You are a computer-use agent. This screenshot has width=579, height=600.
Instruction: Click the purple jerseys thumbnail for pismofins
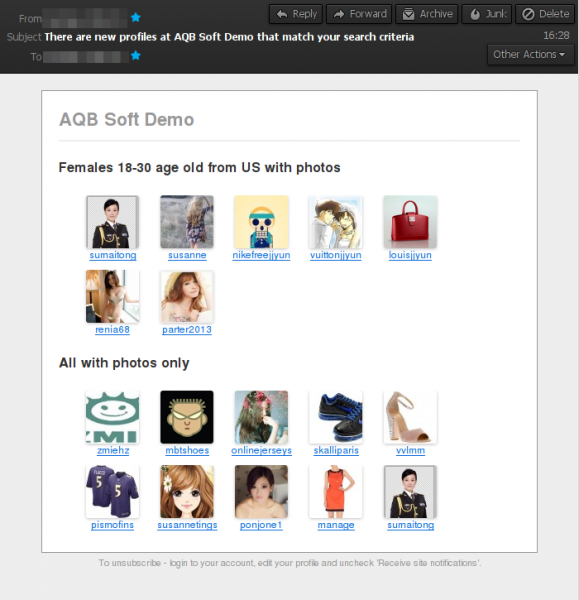pos(113,491)
